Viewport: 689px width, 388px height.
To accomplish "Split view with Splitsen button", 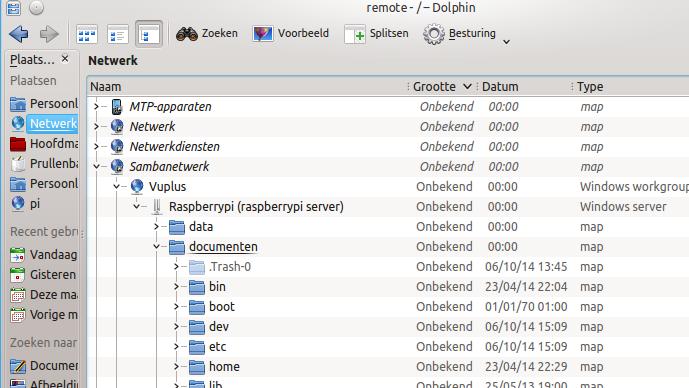I will (377, 33).
